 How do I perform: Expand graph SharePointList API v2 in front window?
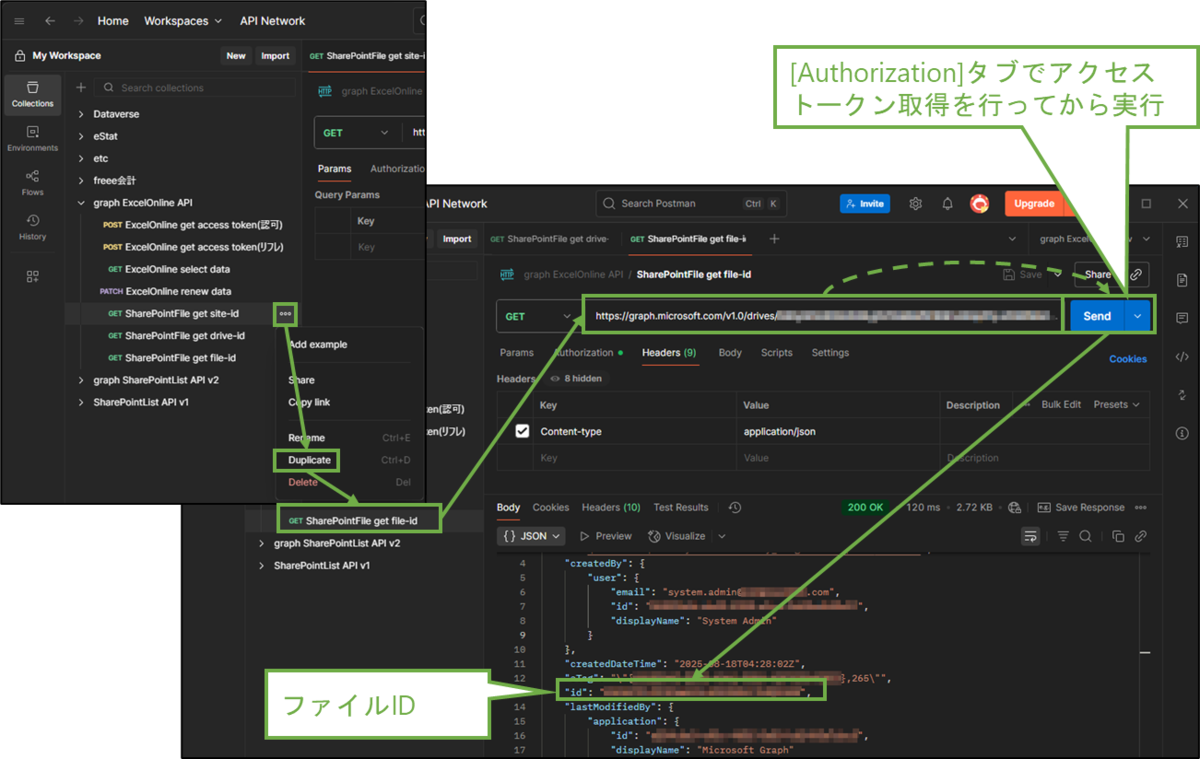click(262, 544)
